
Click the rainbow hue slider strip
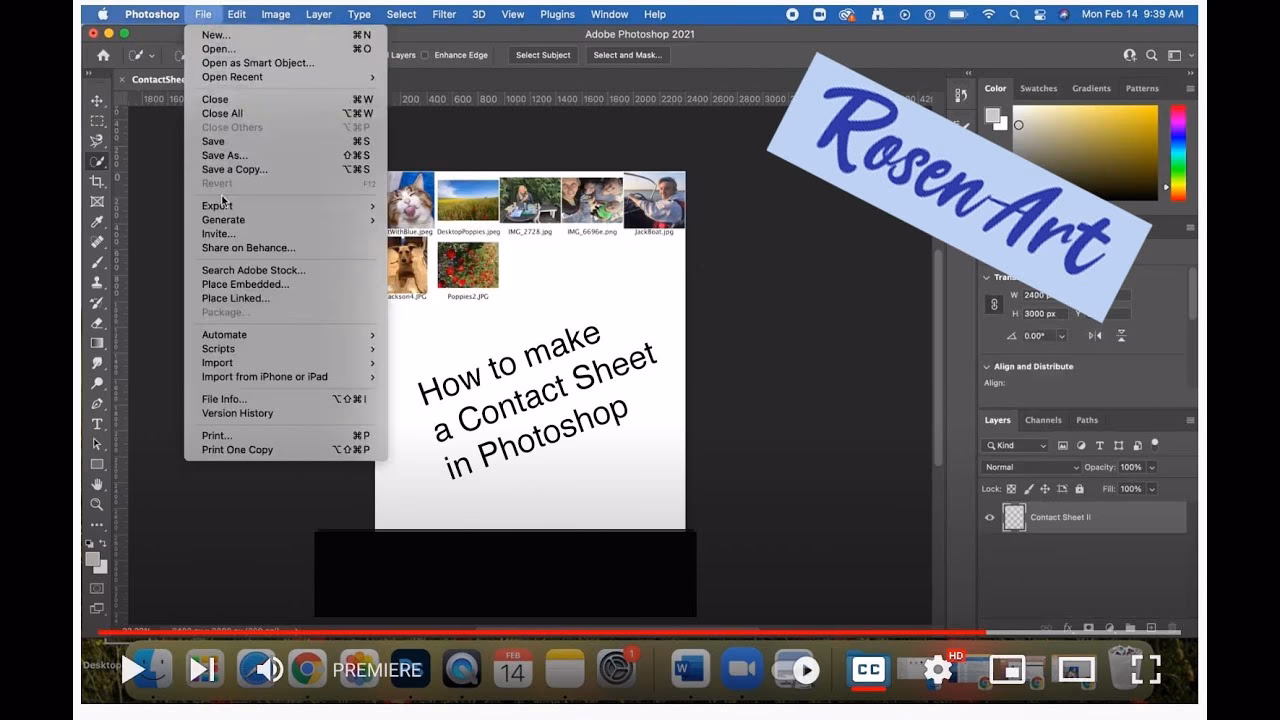tap(1178, 151)
